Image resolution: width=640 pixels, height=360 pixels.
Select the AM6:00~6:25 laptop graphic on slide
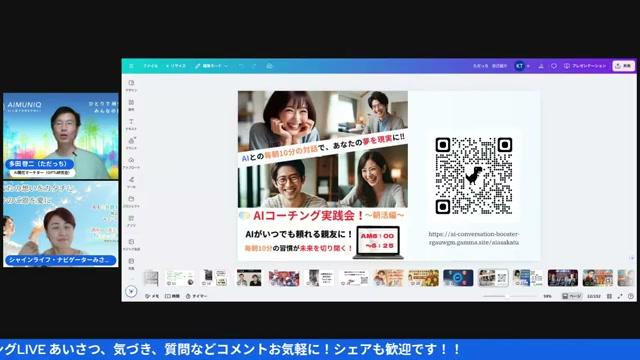point(378,242)
